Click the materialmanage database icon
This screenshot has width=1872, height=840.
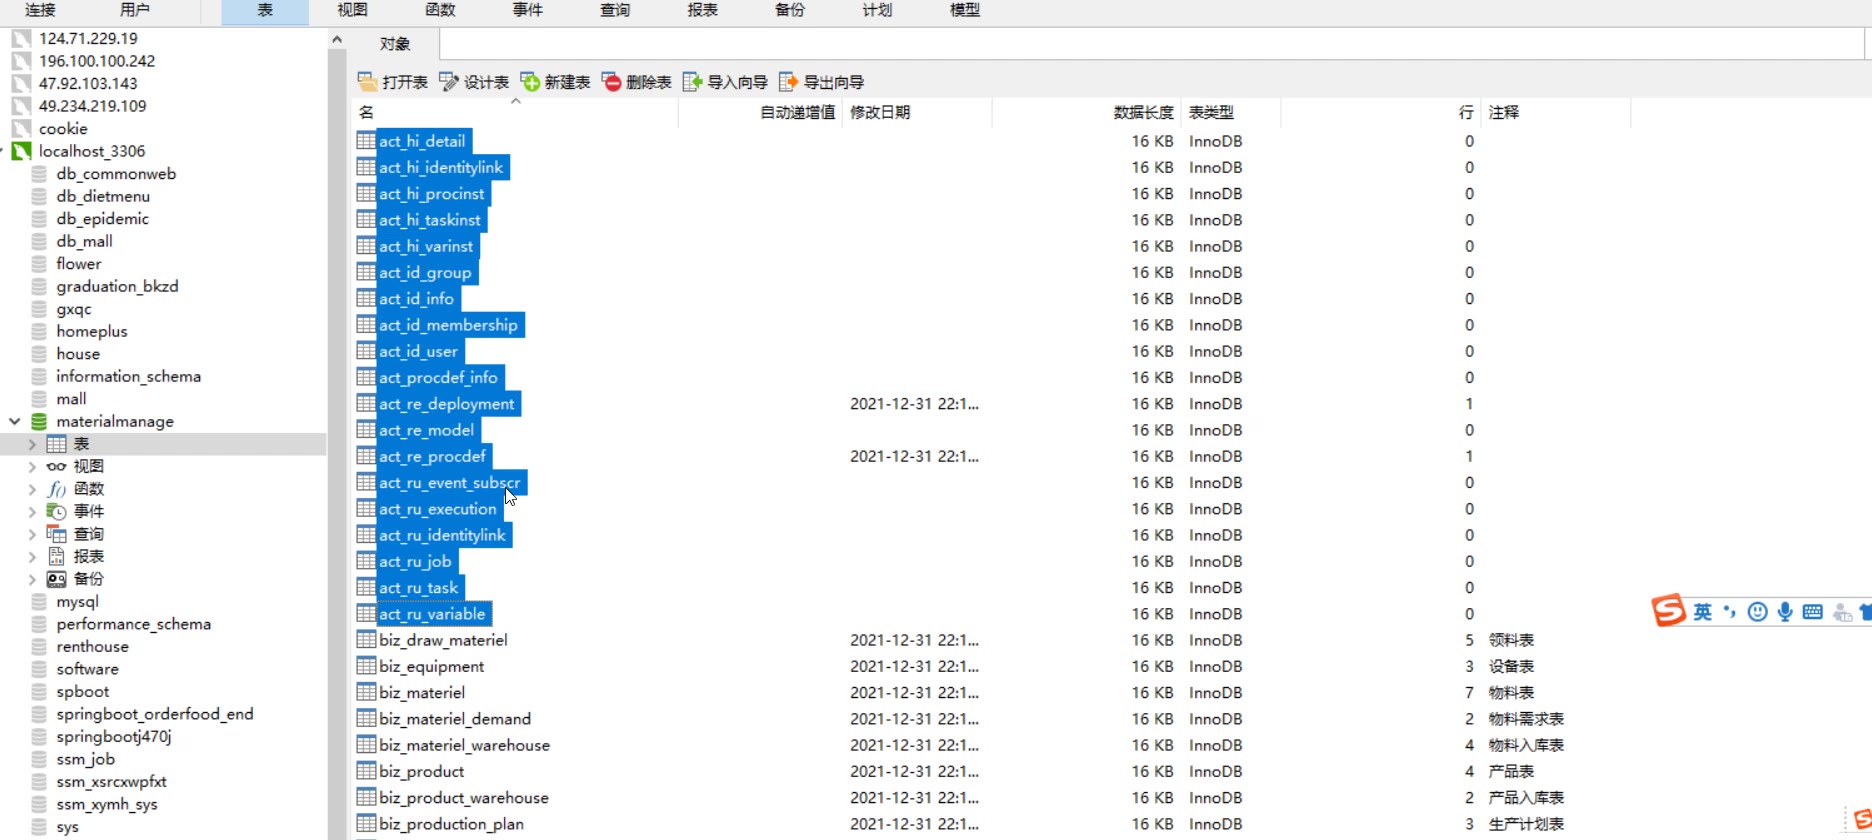click(39, 421)
